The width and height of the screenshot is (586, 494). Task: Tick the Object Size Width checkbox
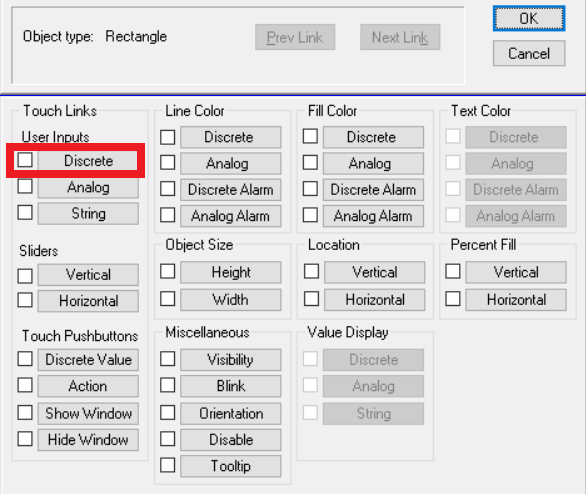point(167,299)
